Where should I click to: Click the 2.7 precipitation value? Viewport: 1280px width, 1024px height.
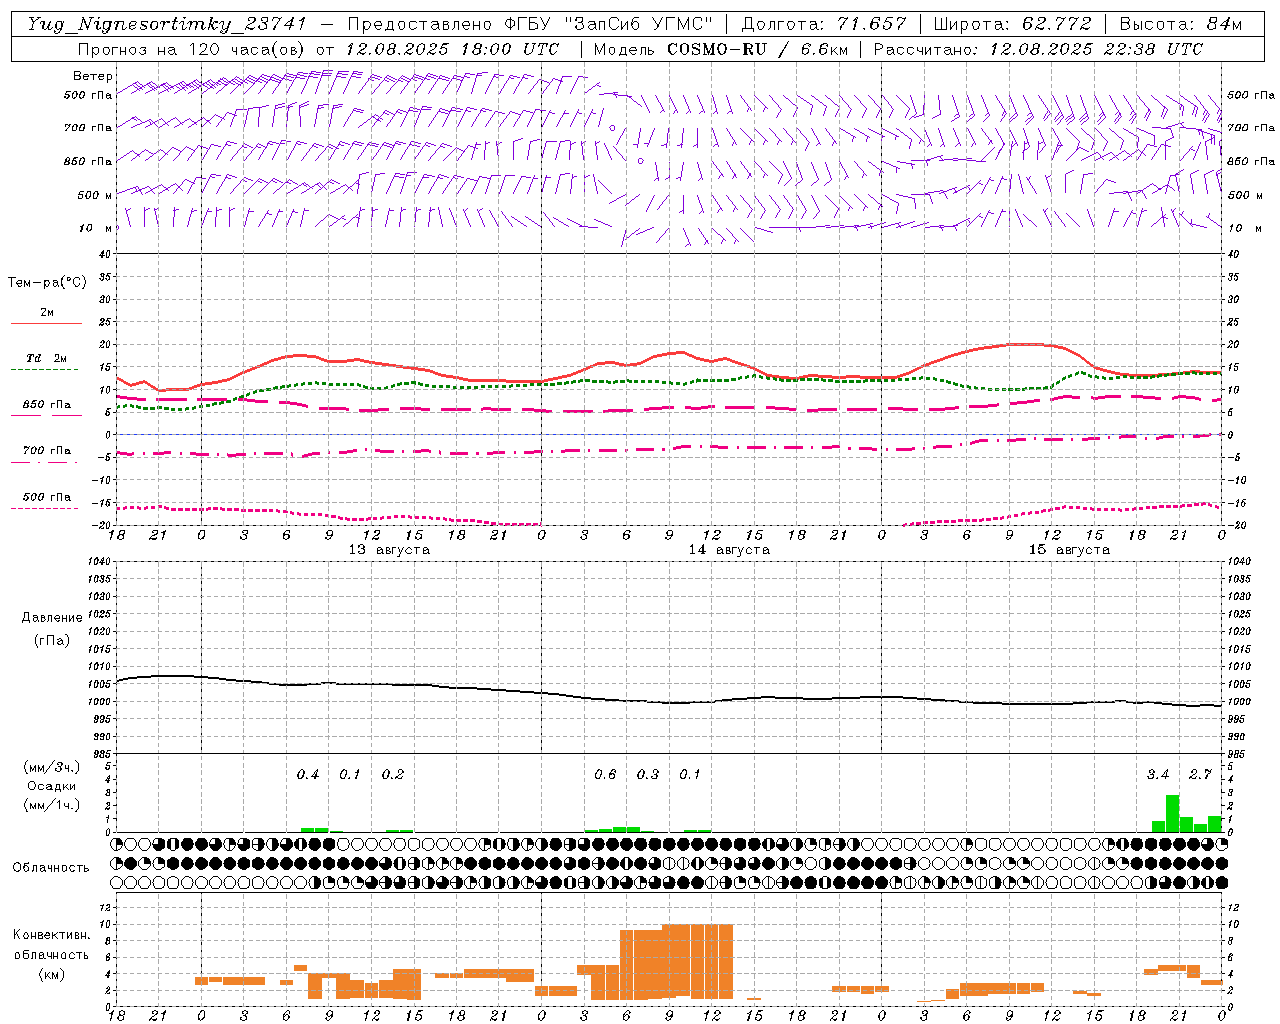pos(1200,775)
